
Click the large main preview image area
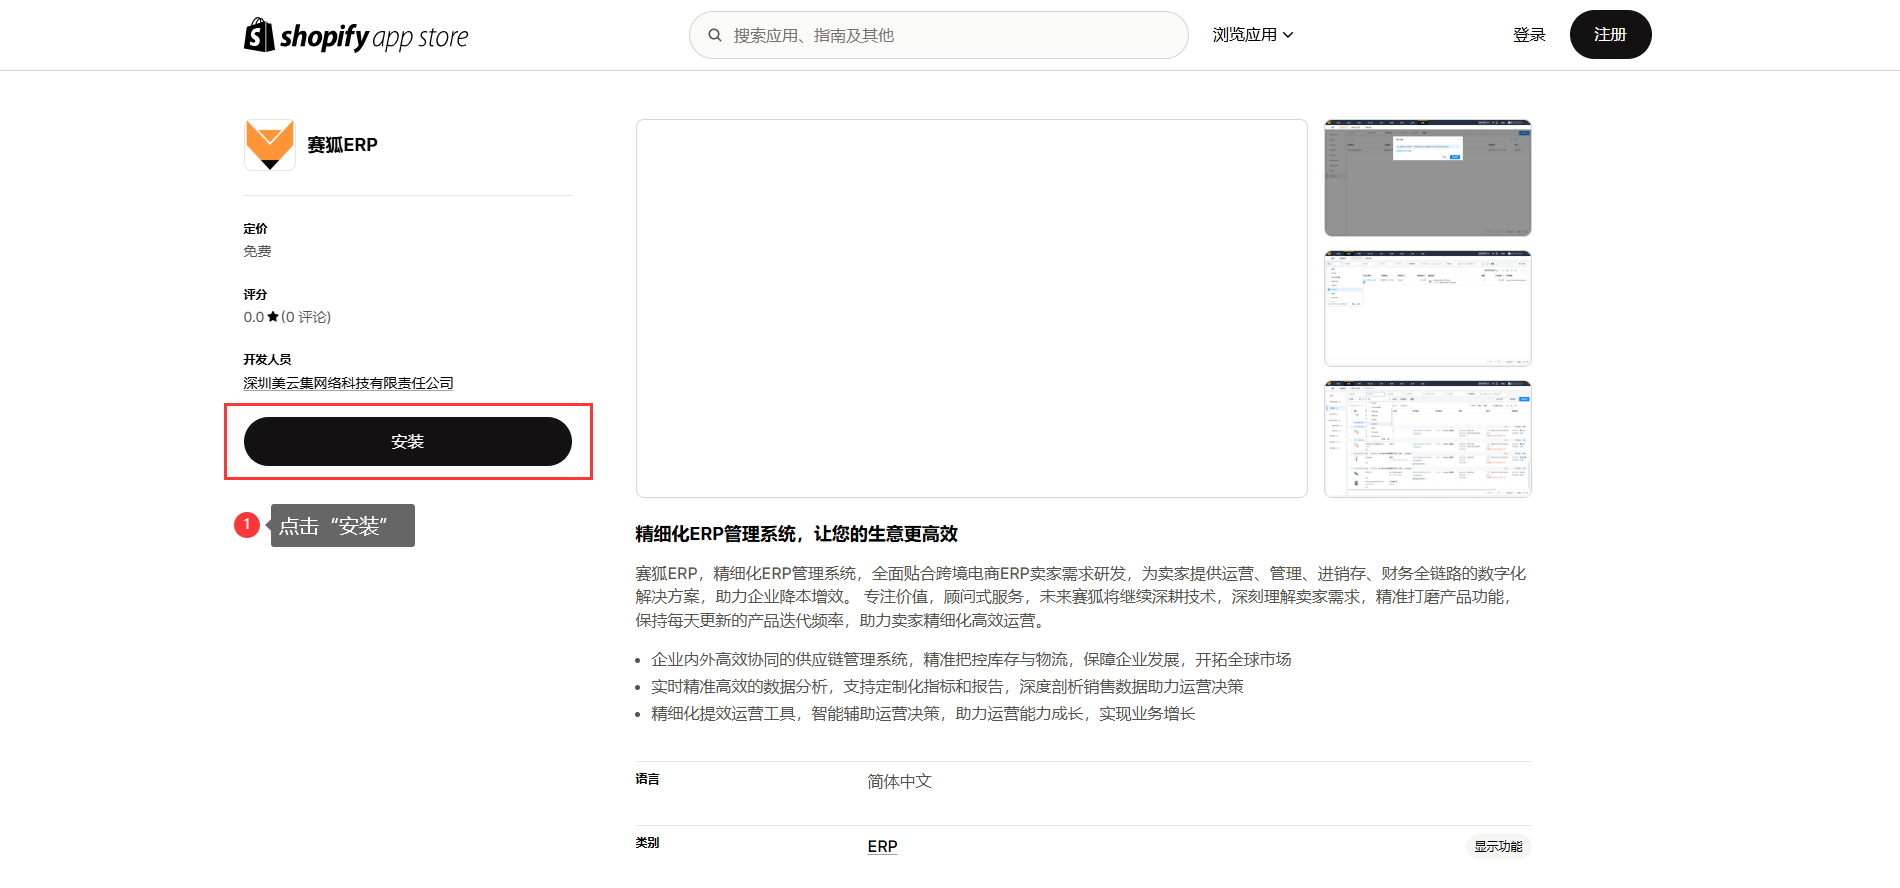coord(971,308)
